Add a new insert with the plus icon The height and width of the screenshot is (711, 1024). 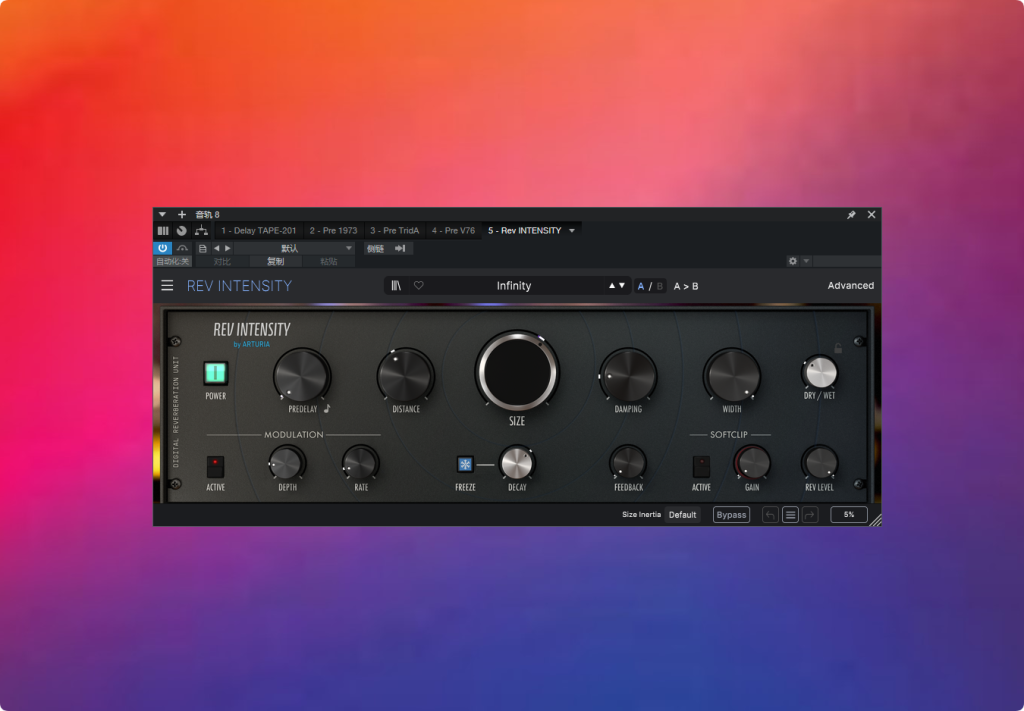pyautogui.click(x=182, y=214)
